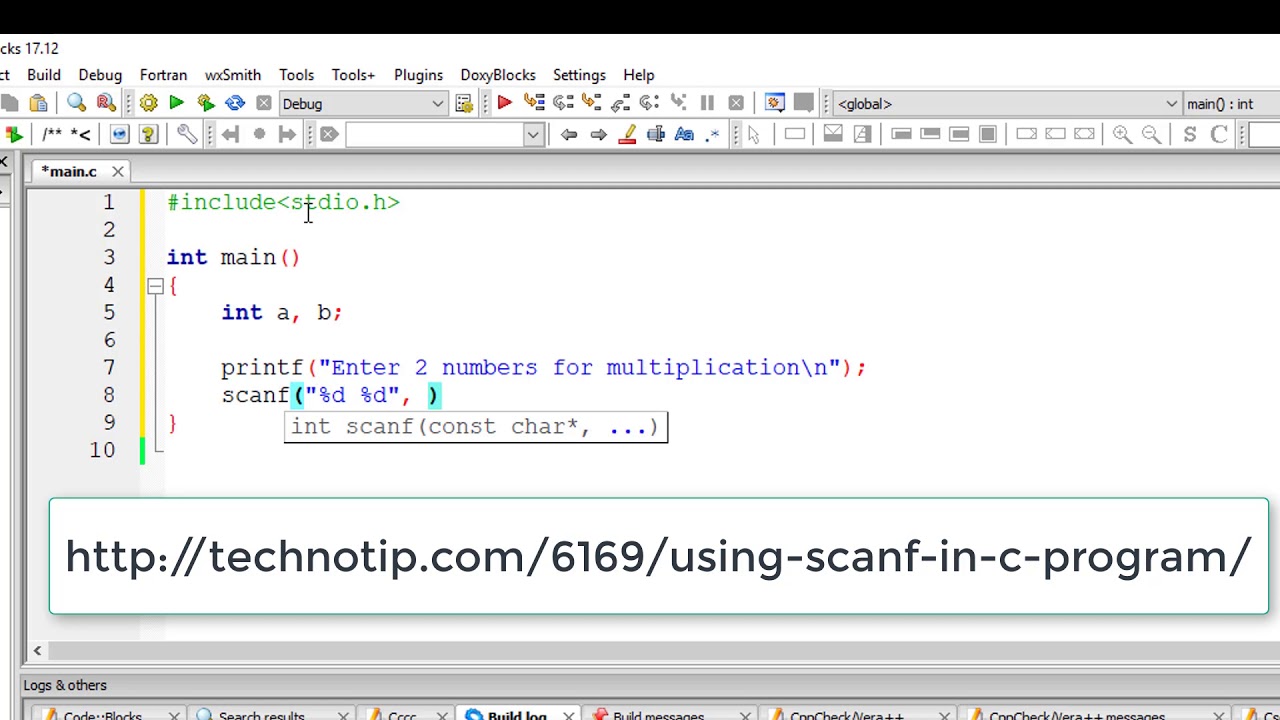Open the Tools menu
This screenshot has width=1280, height=720.
[x=296, y=75]
